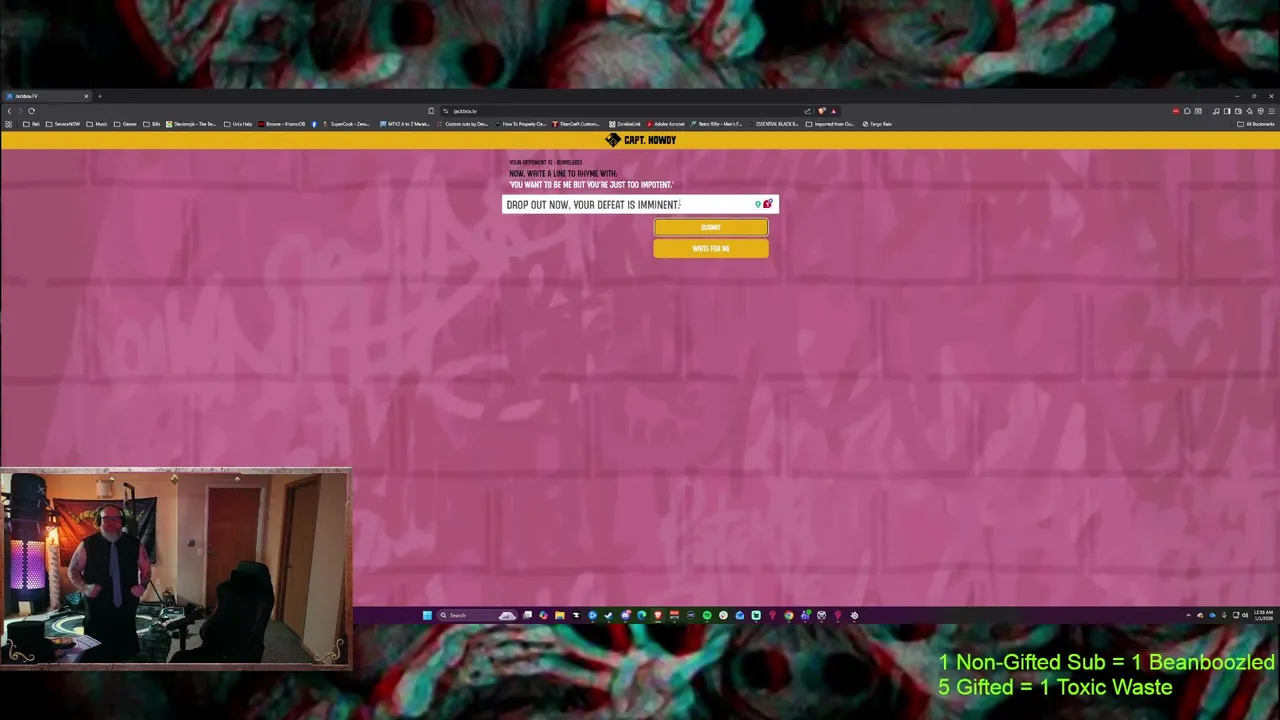Viewport: 1280px width, 720px height.
Task: Open the Fargo Rain bookmark
Action: pyautogui.click(x=877, y=124)
